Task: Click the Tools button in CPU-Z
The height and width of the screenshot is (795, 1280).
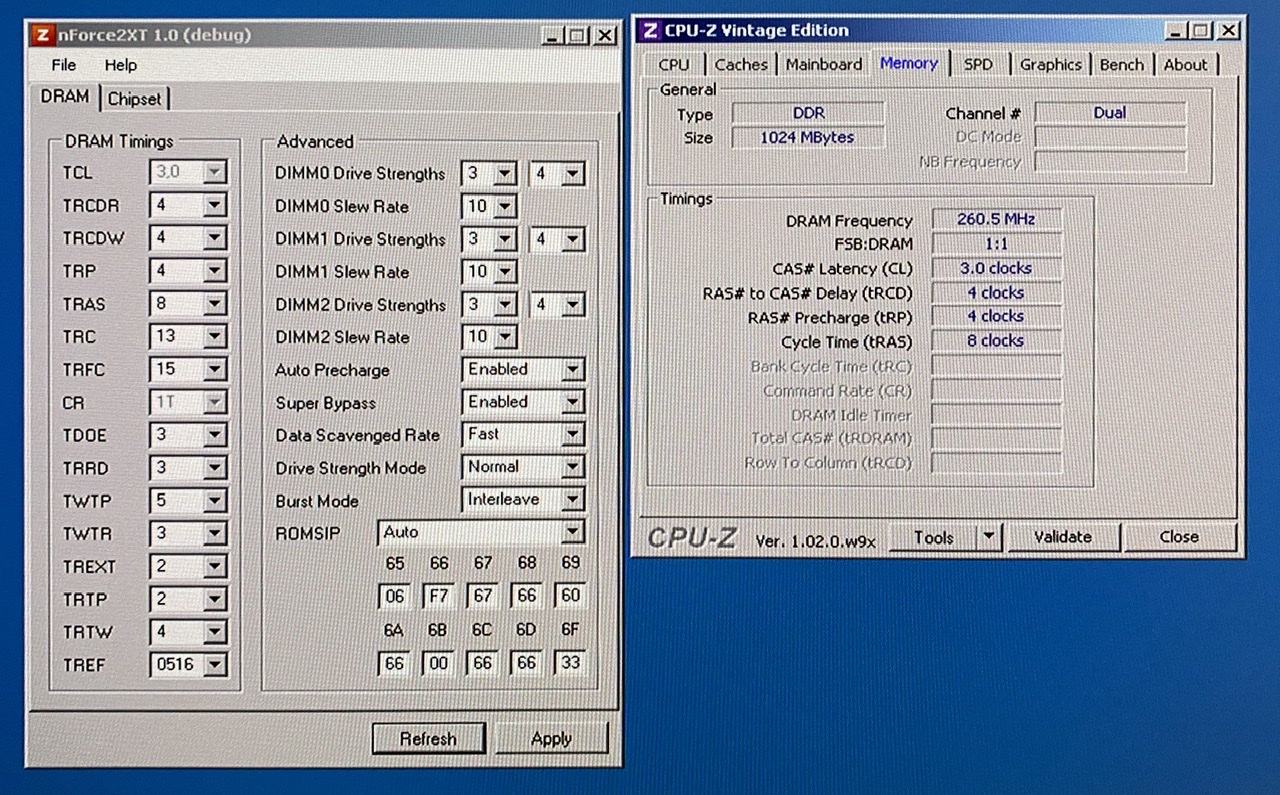Action: (x=933, y=538)
